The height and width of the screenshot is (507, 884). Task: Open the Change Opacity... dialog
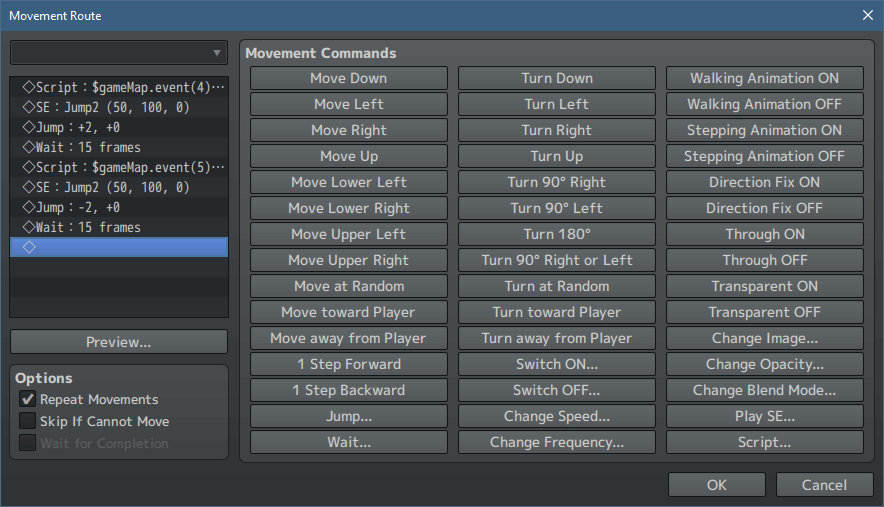click(x=765, y=364)
